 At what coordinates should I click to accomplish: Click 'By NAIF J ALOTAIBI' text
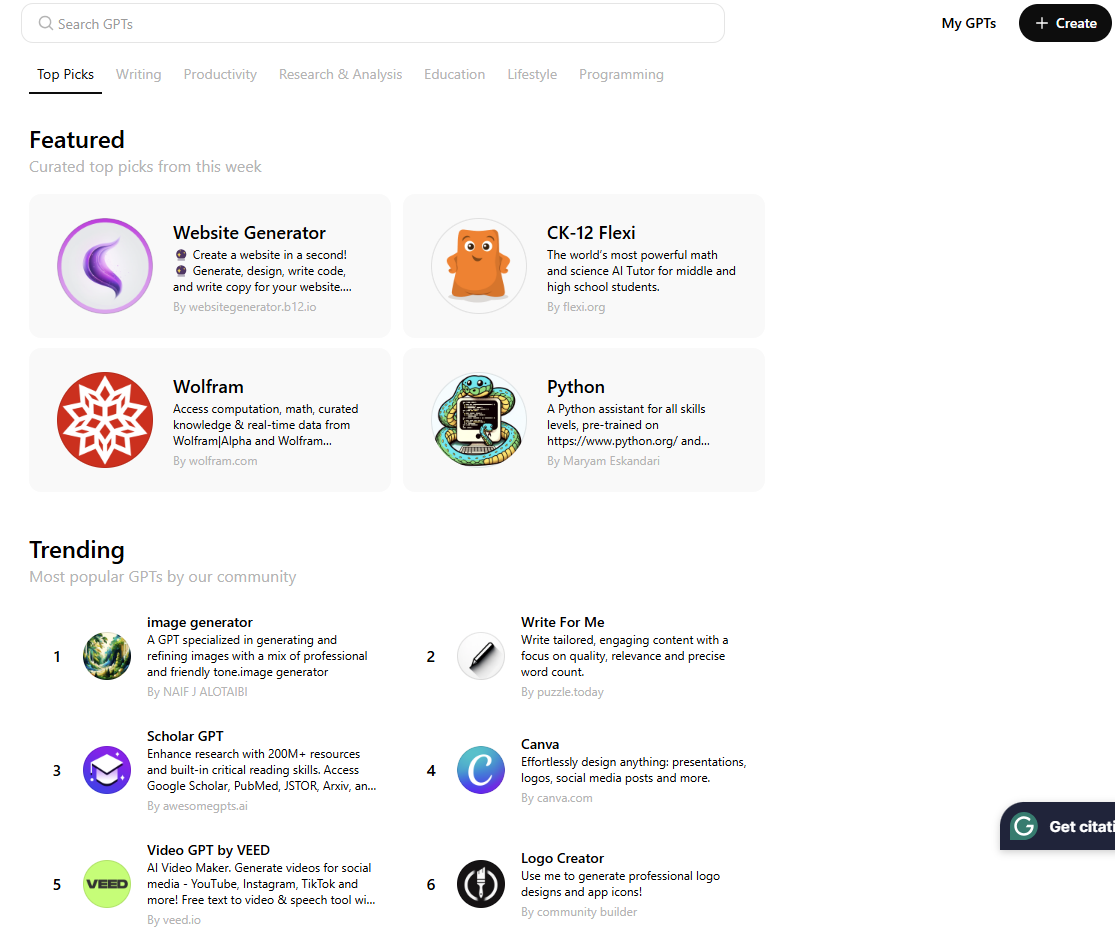click(x=197, y=691)
